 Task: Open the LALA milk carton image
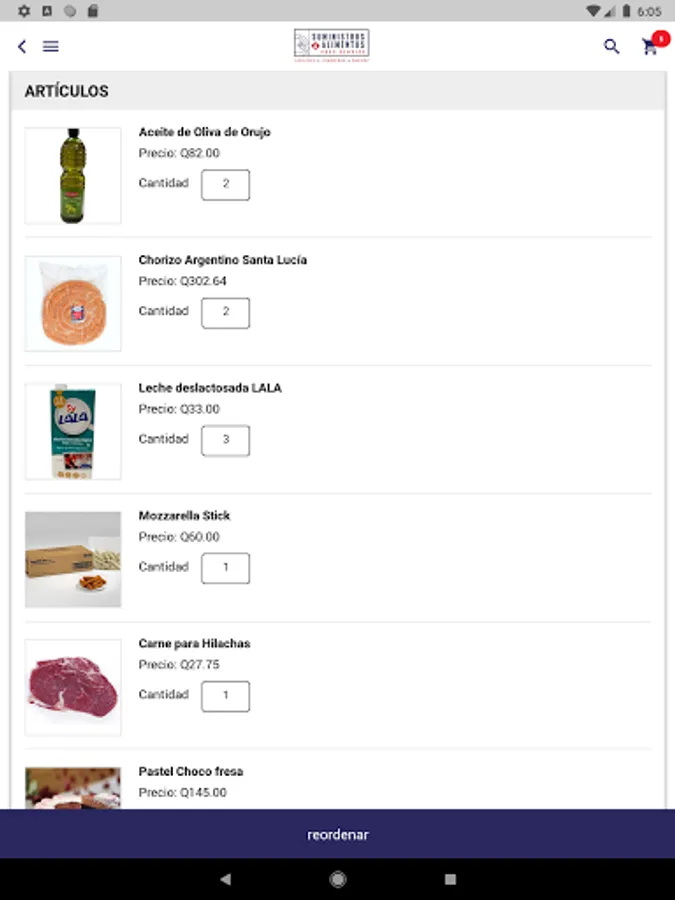click(x=73, y=432)
